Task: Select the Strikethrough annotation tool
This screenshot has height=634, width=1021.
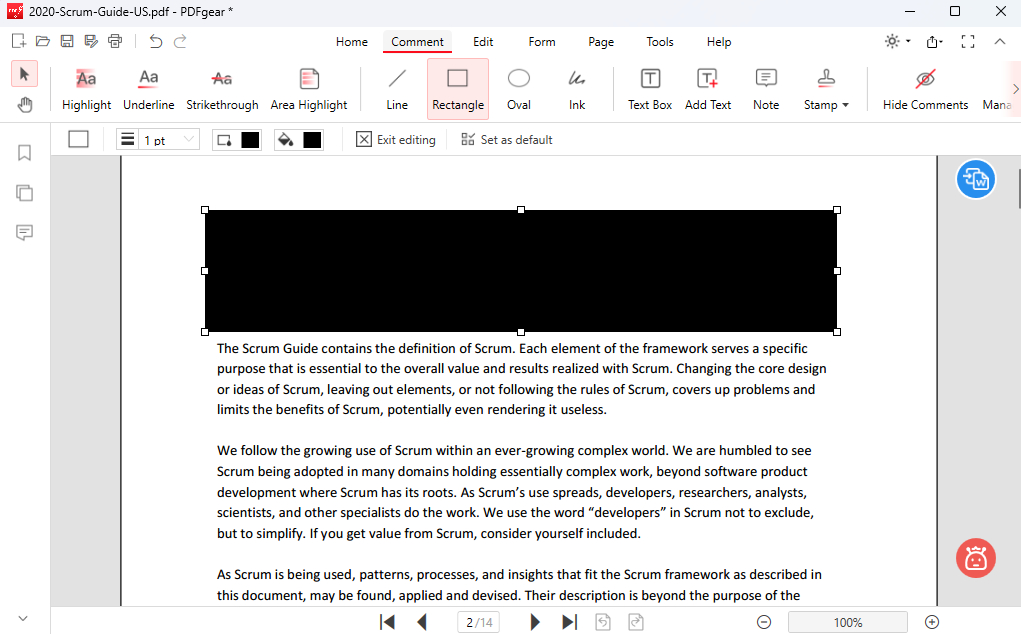Action: coord(222,89)
